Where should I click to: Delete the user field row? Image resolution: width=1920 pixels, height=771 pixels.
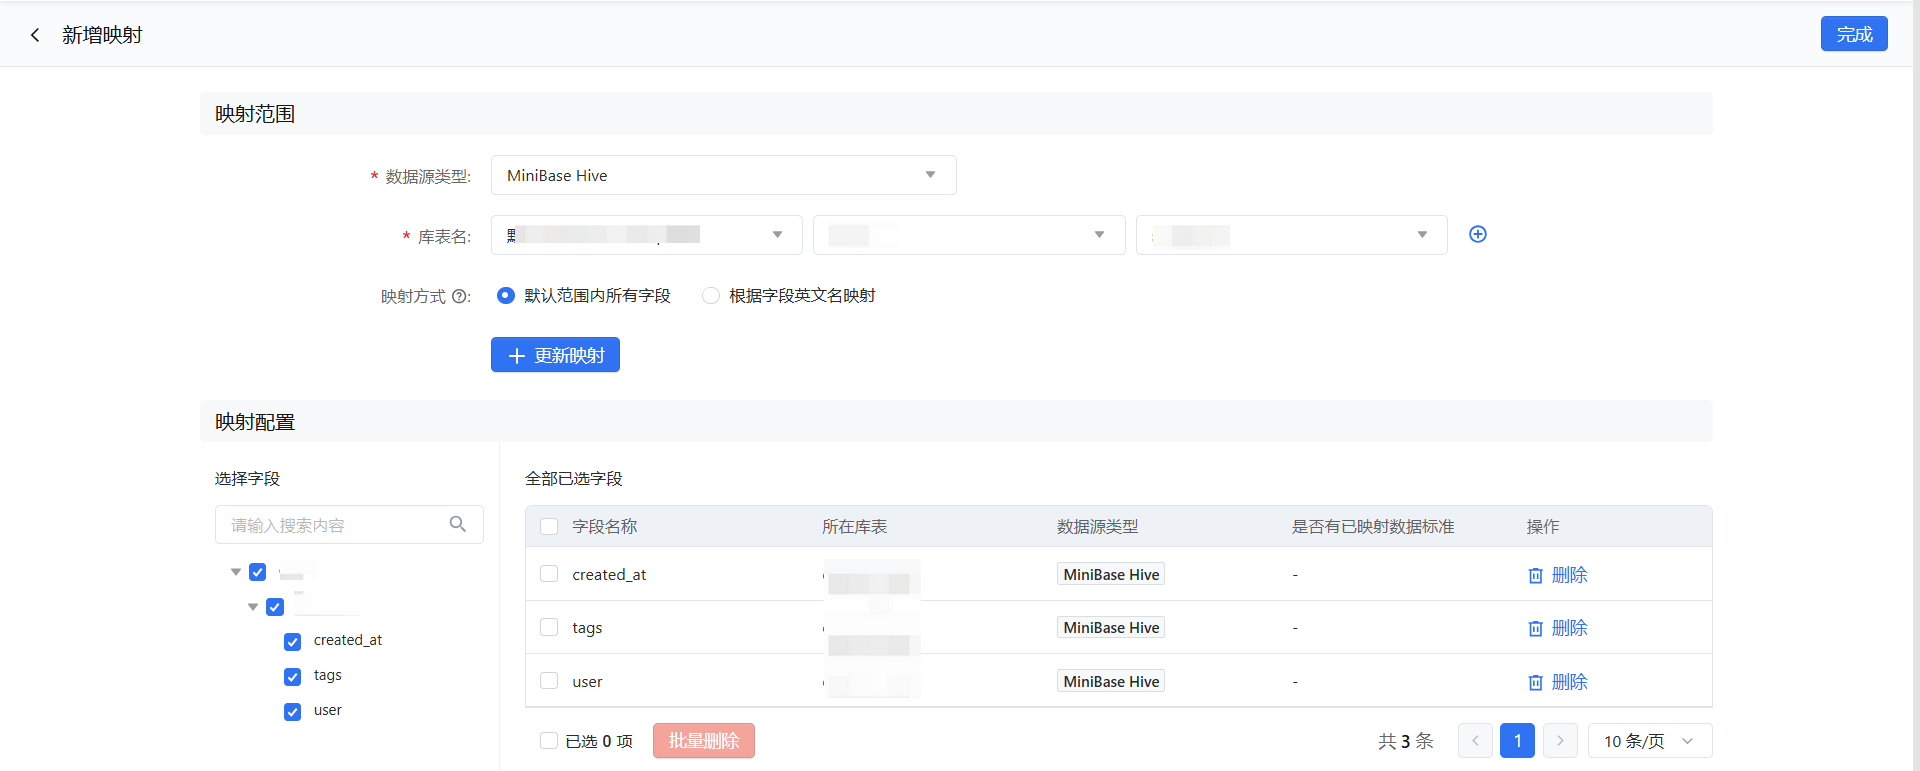[1557, 682]
